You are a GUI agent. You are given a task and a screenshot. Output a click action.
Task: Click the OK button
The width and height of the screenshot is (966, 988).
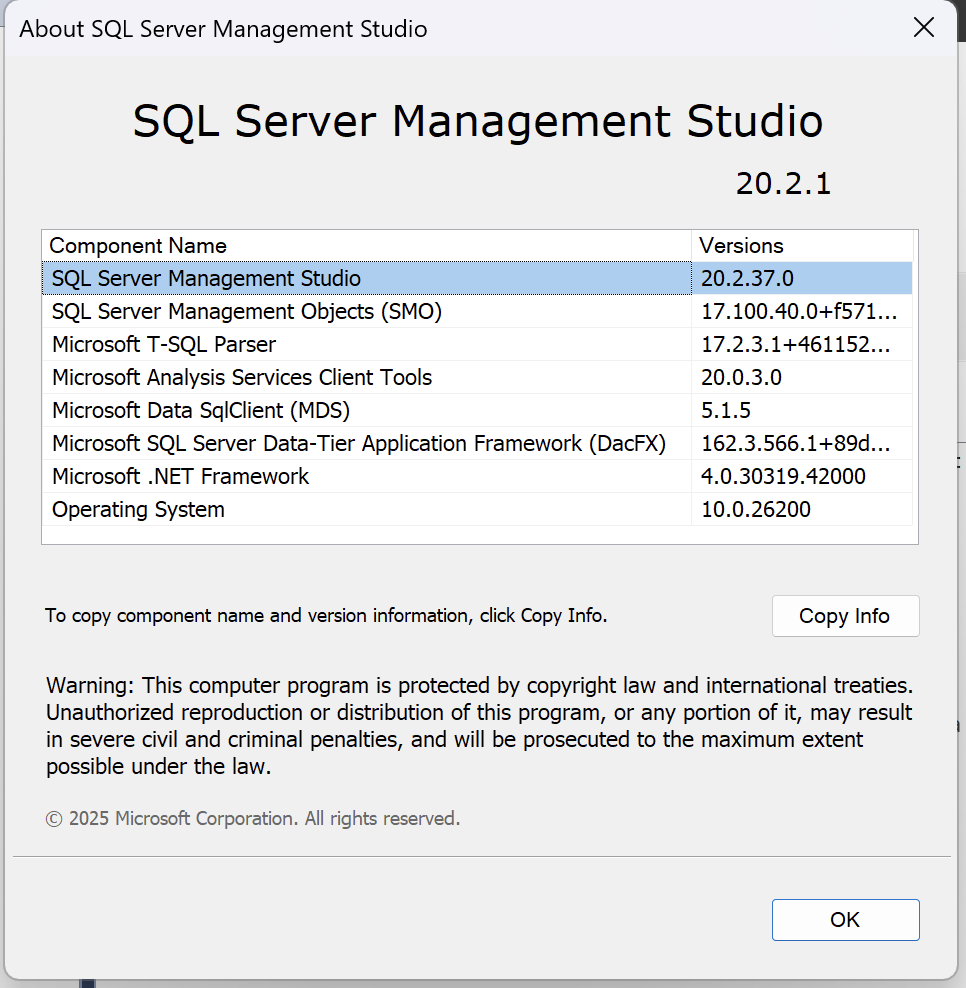click(845, 919)
